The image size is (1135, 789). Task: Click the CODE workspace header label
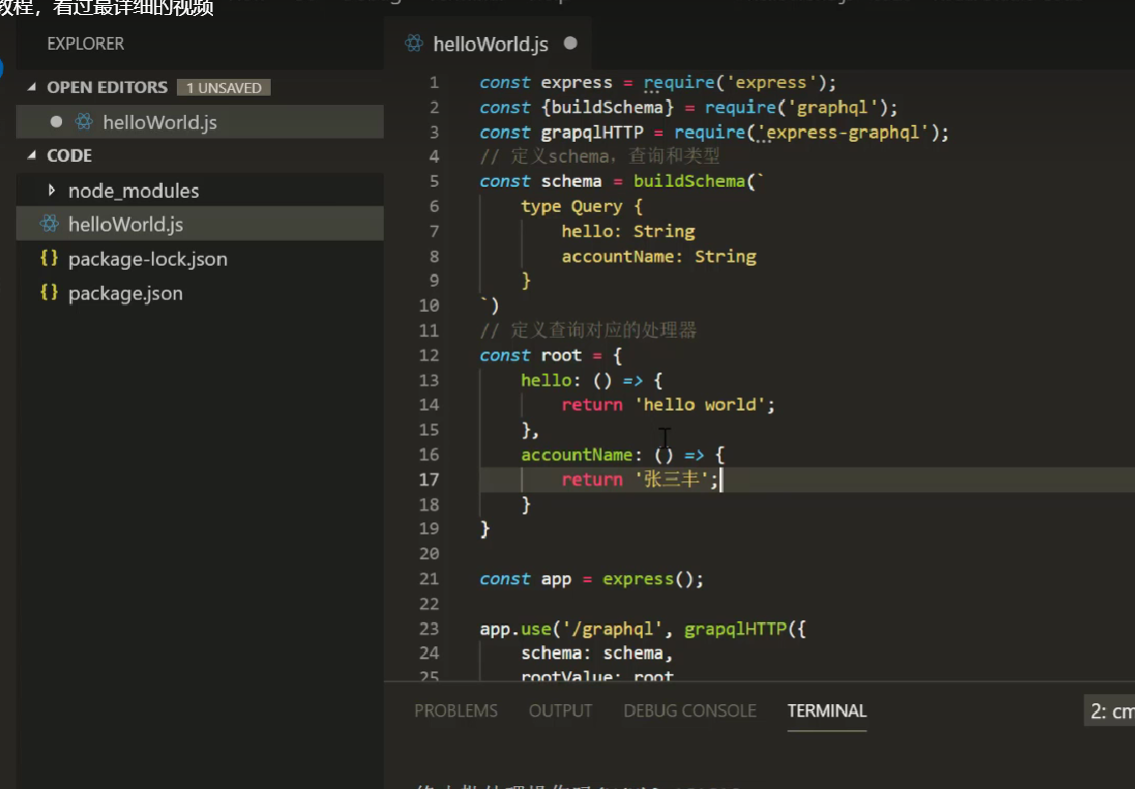point(69,156)
